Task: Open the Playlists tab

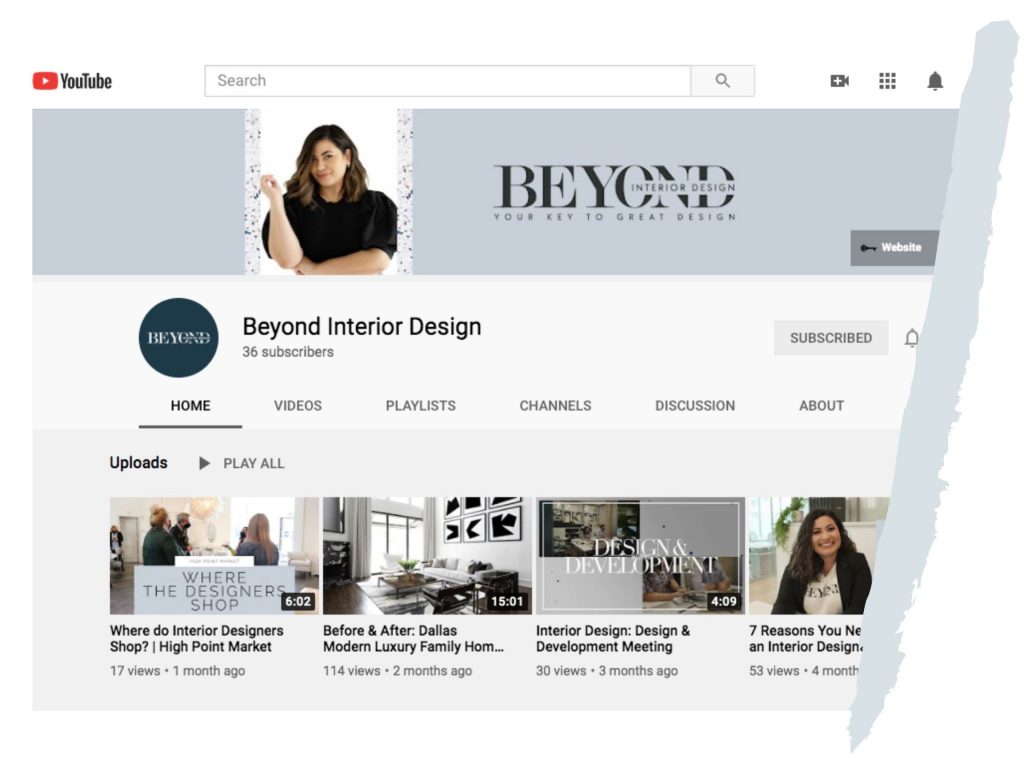Action: click(x=421, y=406)
